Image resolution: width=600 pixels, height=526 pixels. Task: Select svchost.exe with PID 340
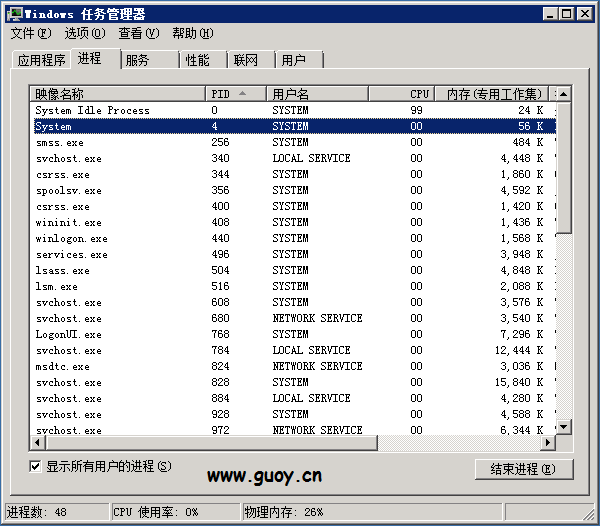(x=293, y=158)
